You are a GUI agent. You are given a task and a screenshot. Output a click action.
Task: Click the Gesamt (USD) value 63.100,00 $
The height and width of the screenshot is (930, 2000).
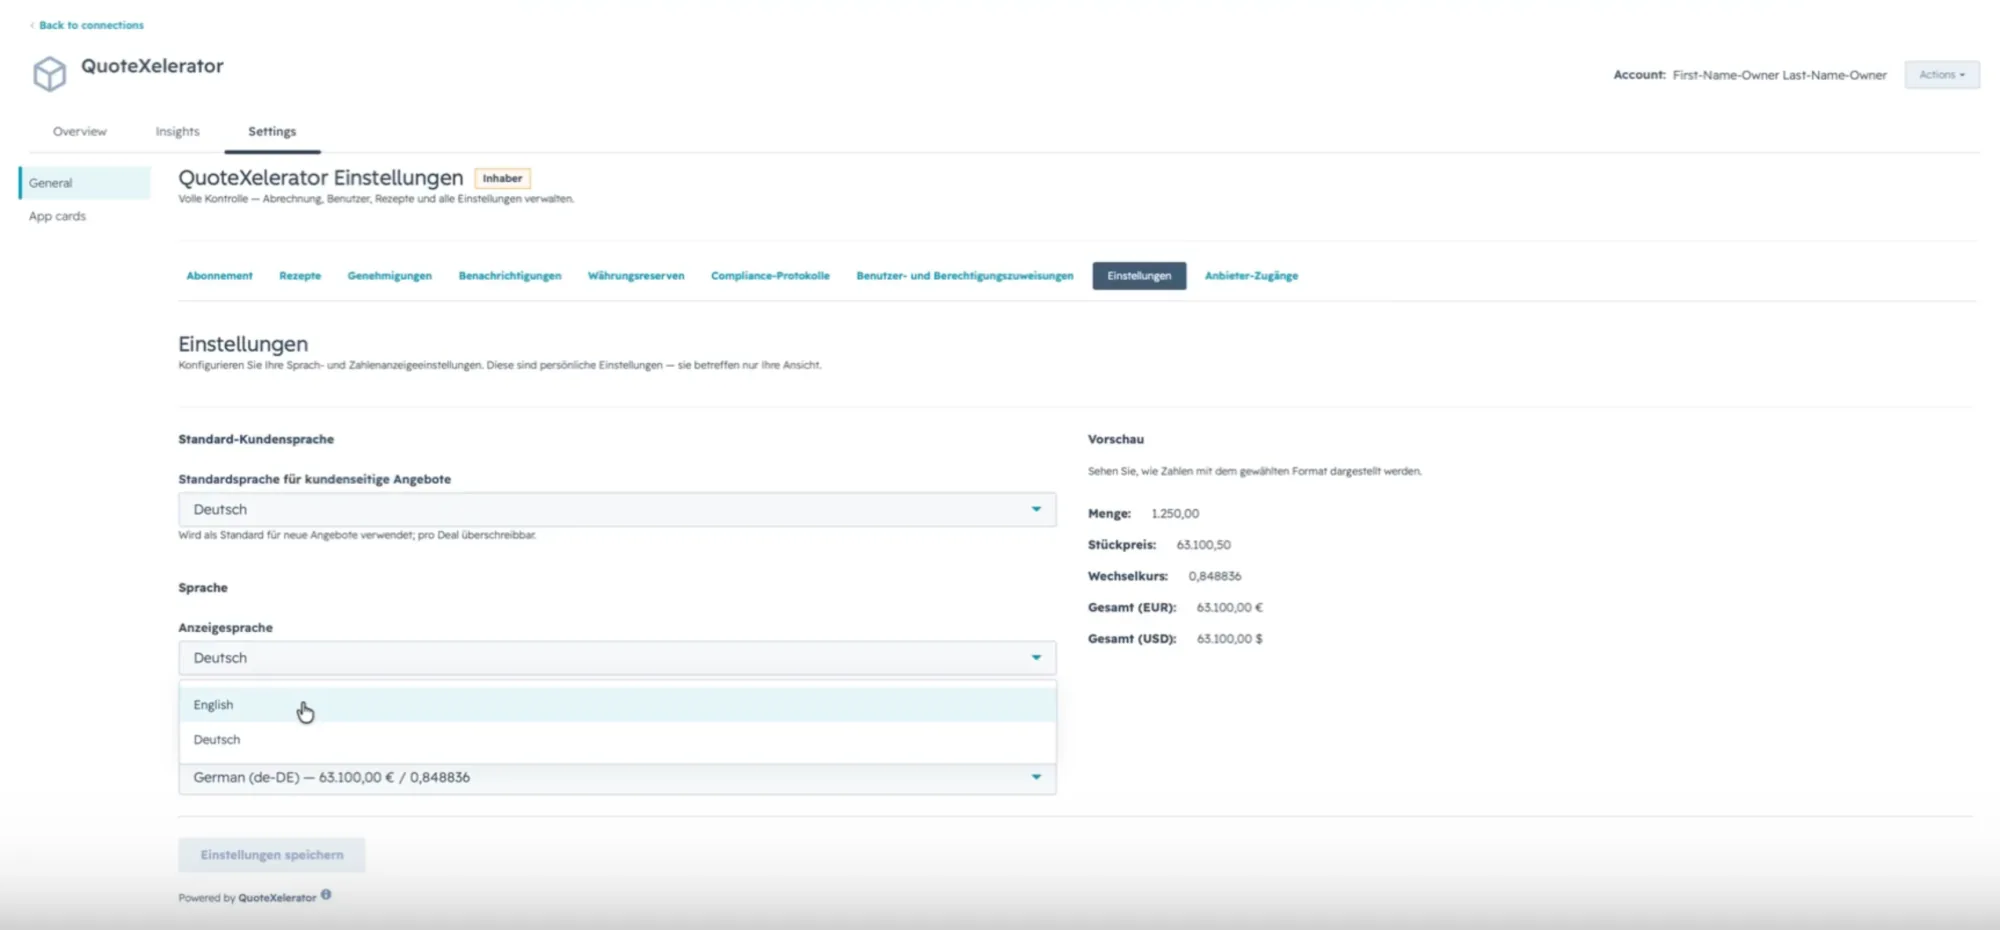pos(1229,639)
